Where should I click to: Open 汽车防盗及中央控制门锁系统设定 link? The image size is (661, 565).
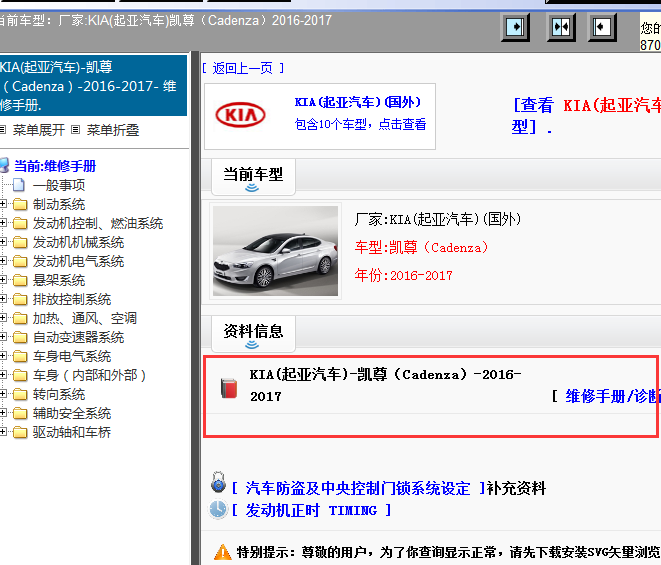tap(357, 488)
